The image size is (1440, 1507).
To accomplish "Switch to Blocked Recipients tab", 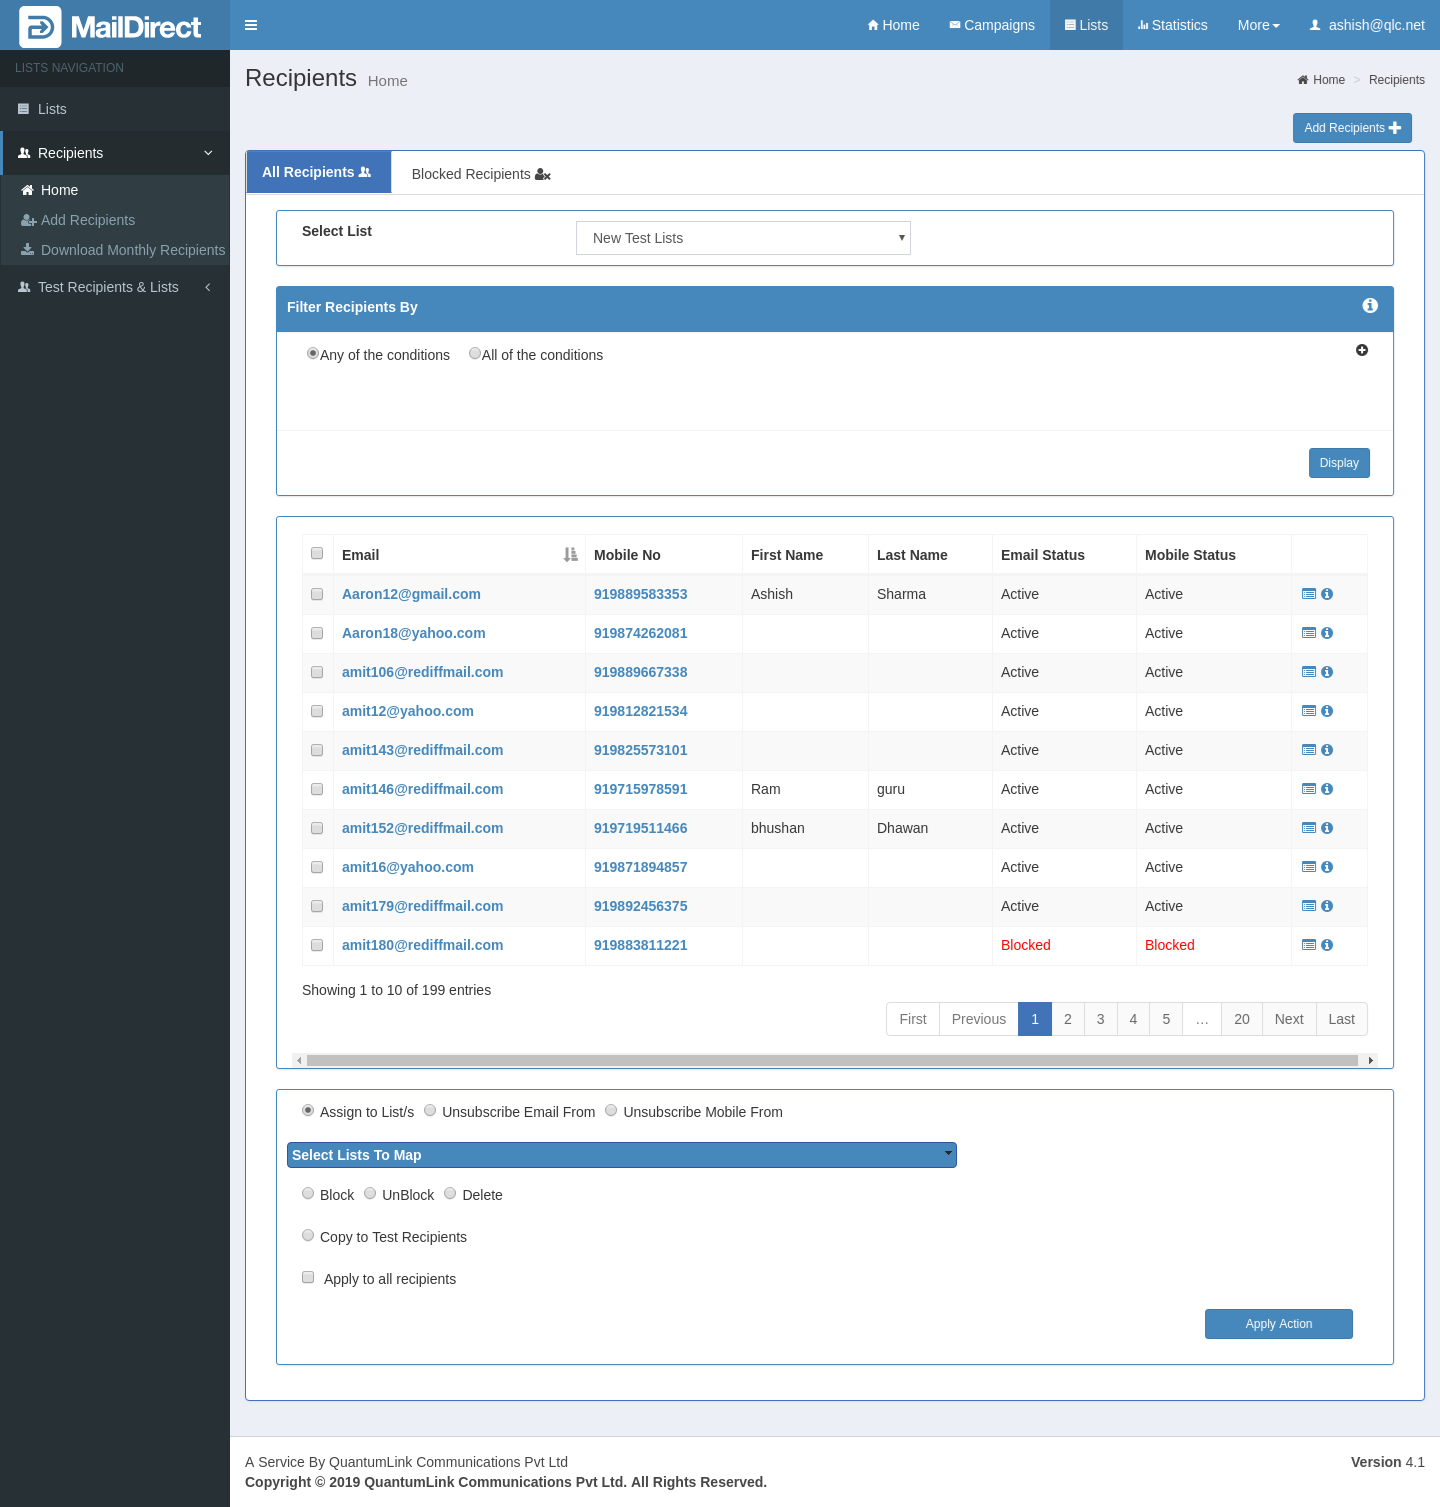I will [x=480, y=174].
